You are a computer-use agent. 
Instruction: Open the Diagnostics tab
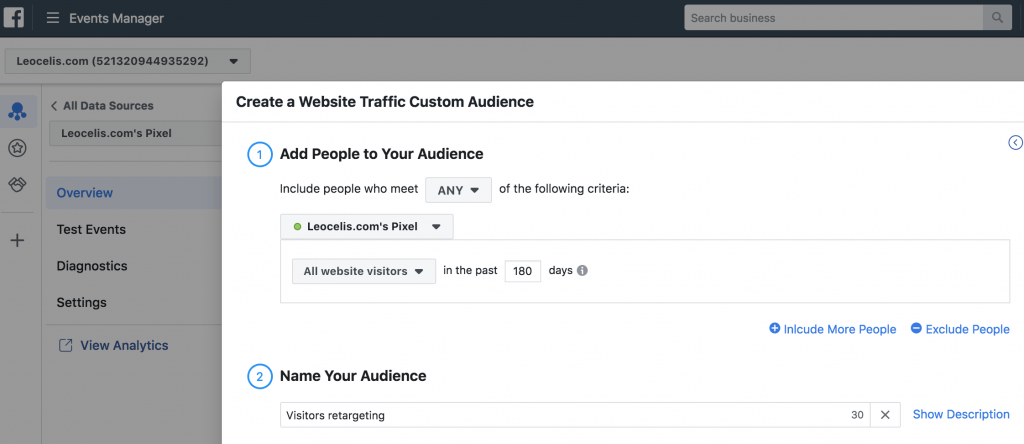[x=91, y=266]
